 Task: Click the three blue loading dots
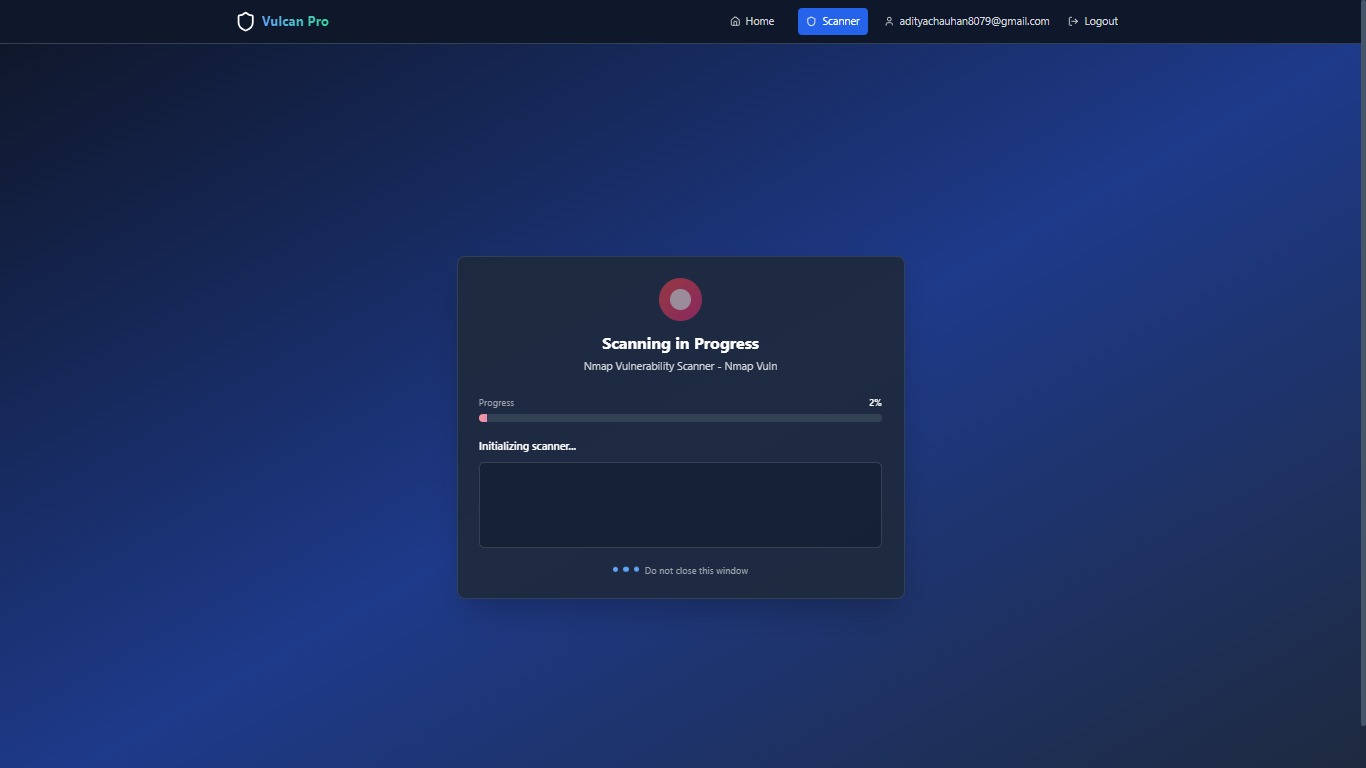[x=626, y=570]
